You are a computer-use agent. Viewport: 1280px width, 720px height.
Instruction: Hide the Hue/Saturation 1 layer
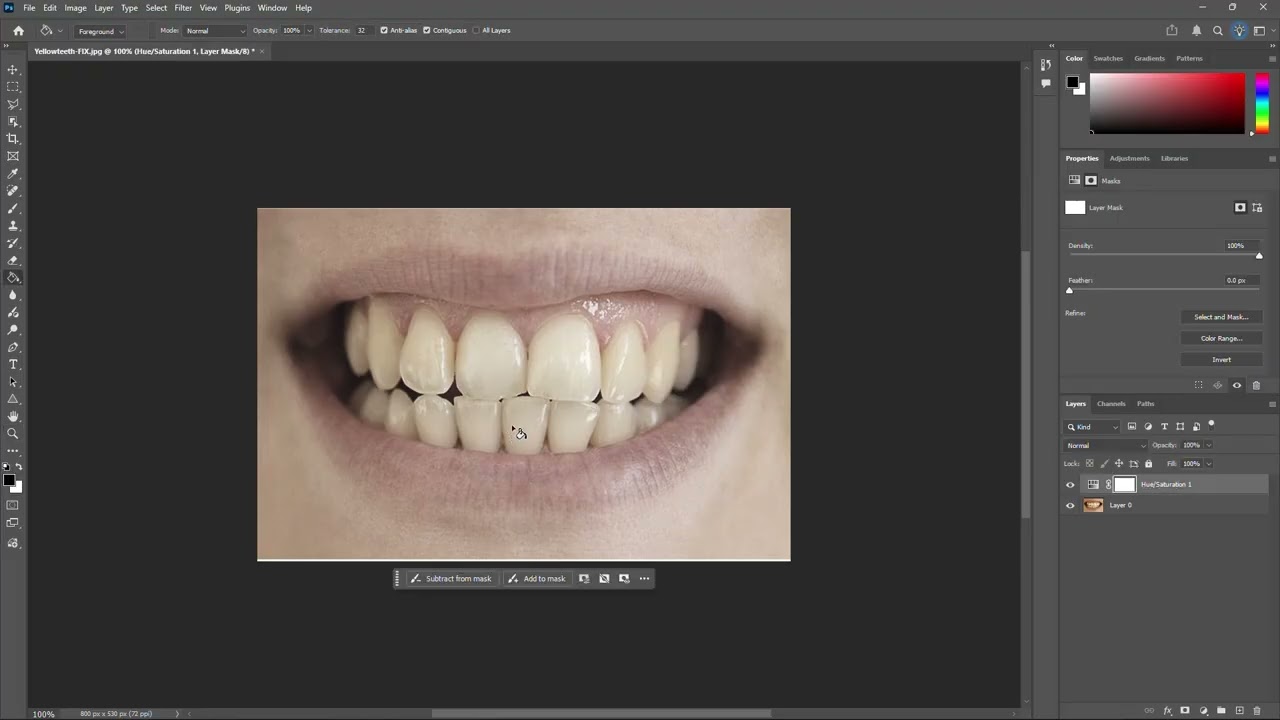(x=1070, y=485)
